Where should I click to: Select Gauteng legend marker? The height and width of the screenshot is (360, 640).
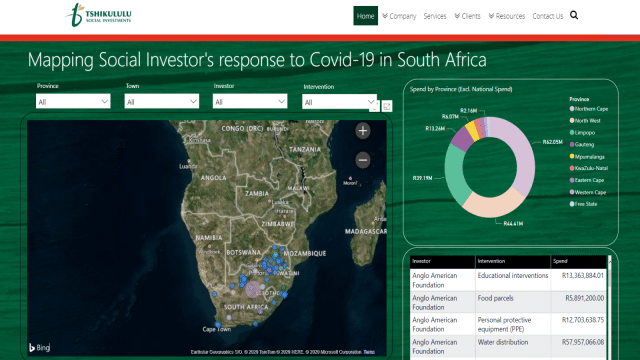pyautogui.click(x=572, y=144)
